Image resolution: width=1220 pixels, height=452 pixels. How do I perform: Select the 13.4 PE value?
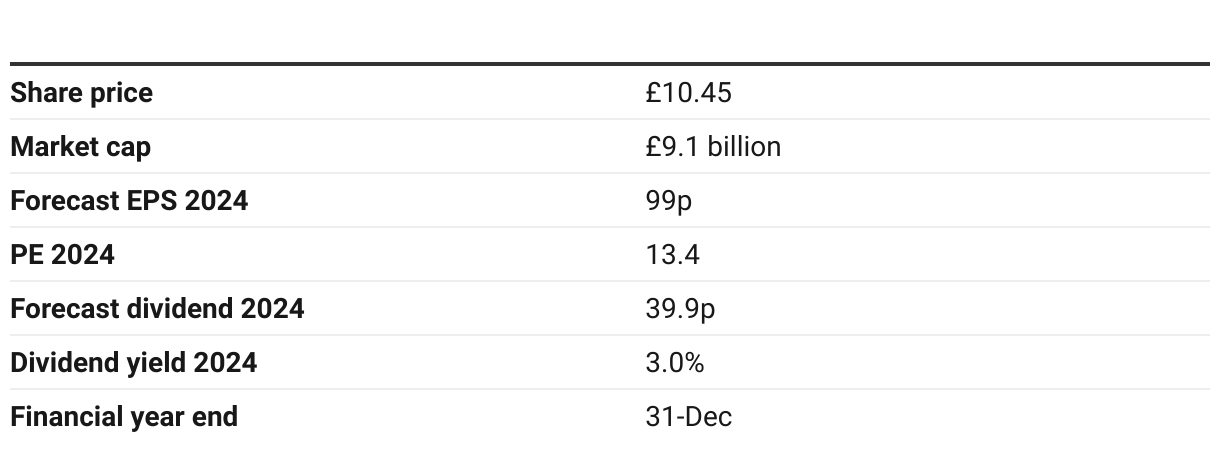[672, 255]
